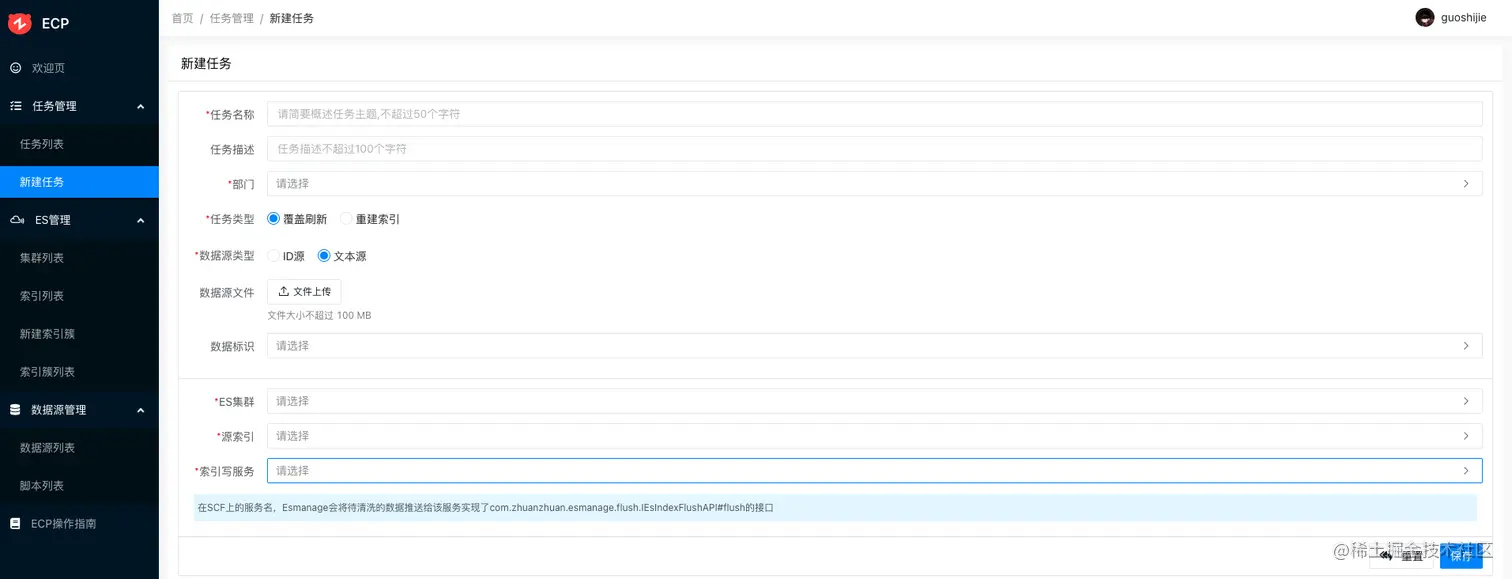Click the 重置 button

1402,556
